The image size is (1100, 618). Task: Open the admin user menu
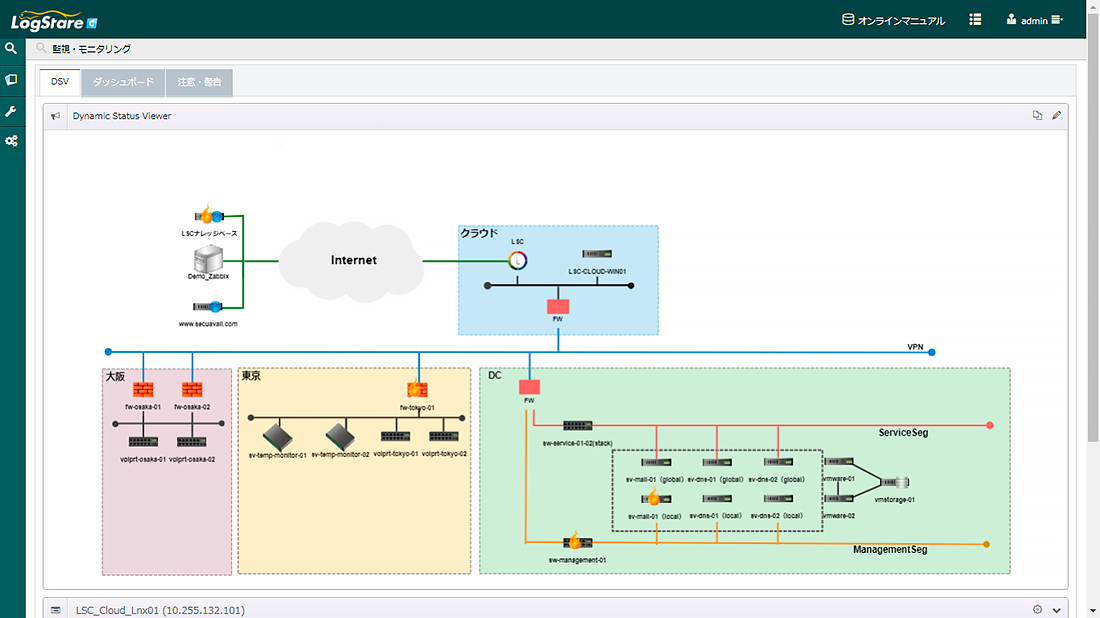[1035, 20]
